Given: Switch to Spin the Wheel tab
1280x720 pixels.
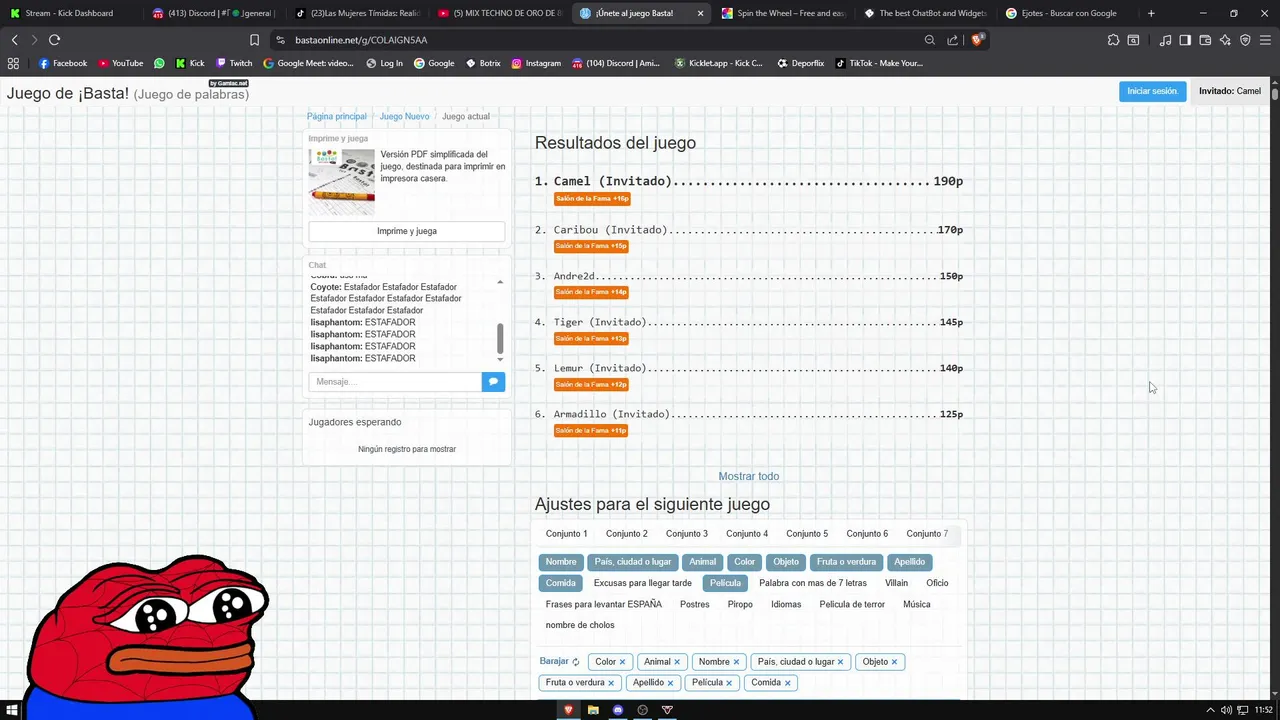Looking at the screenshot, I should click(783, 13).
